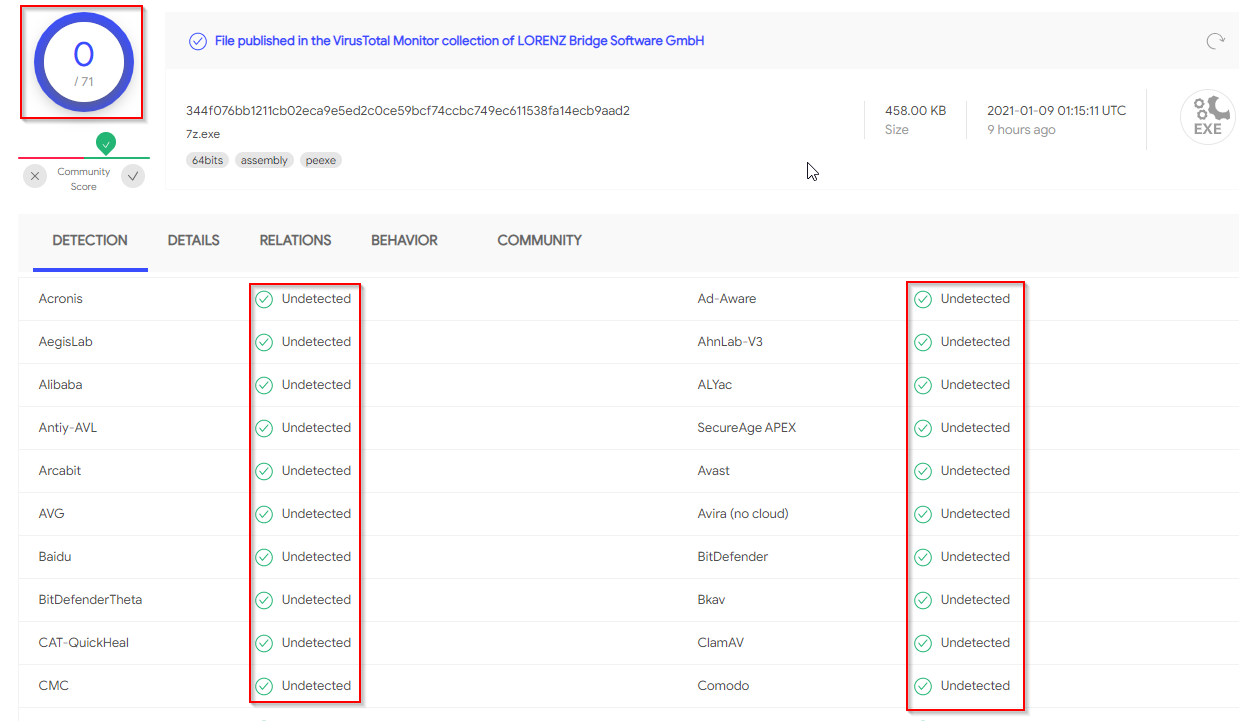Image resolution: width=1239 pixels, height=721 pixels.
Task: Click the Undetected check icon for Acronis
Action: 264,299
